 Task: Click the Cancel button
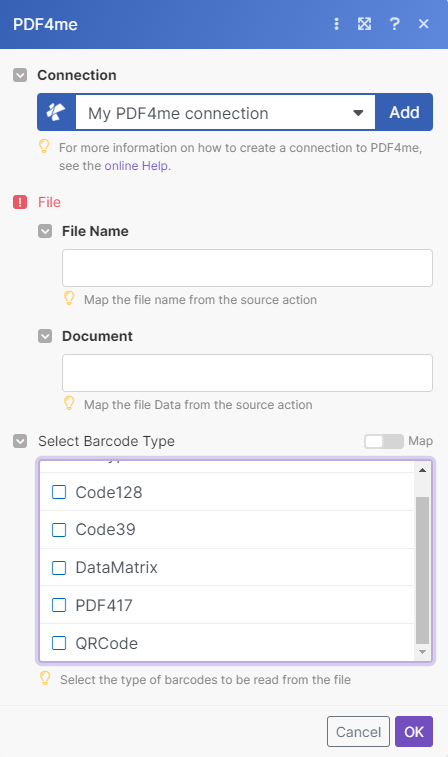(358, 731)
